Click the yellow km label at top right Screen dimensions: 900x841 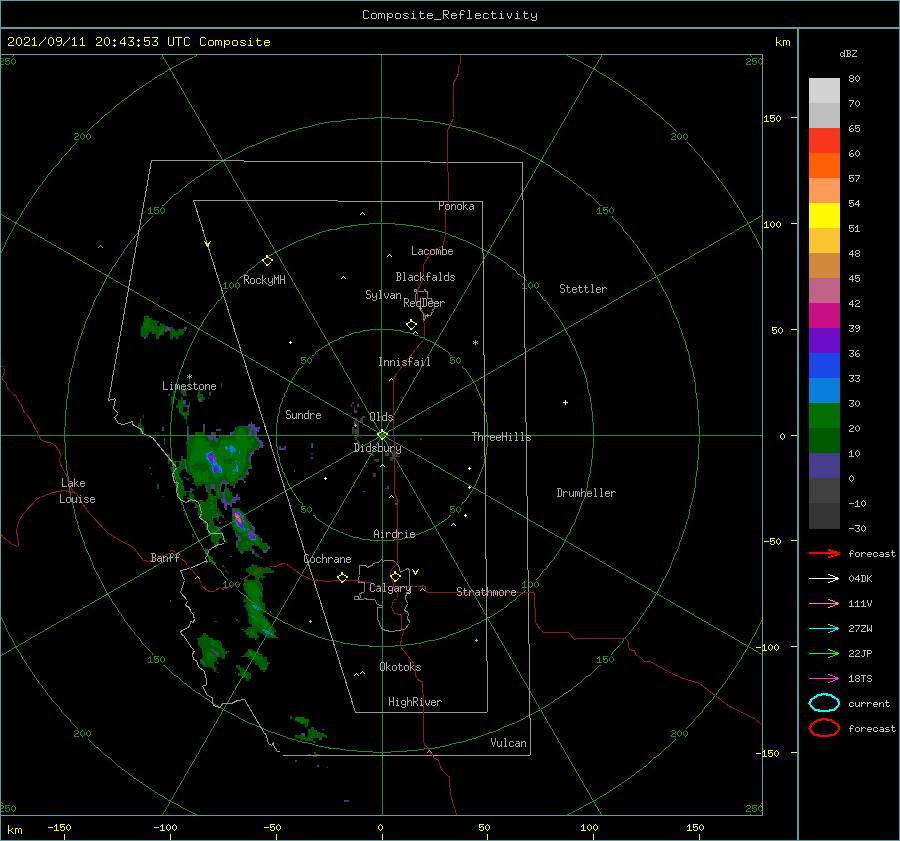[782, 42]
